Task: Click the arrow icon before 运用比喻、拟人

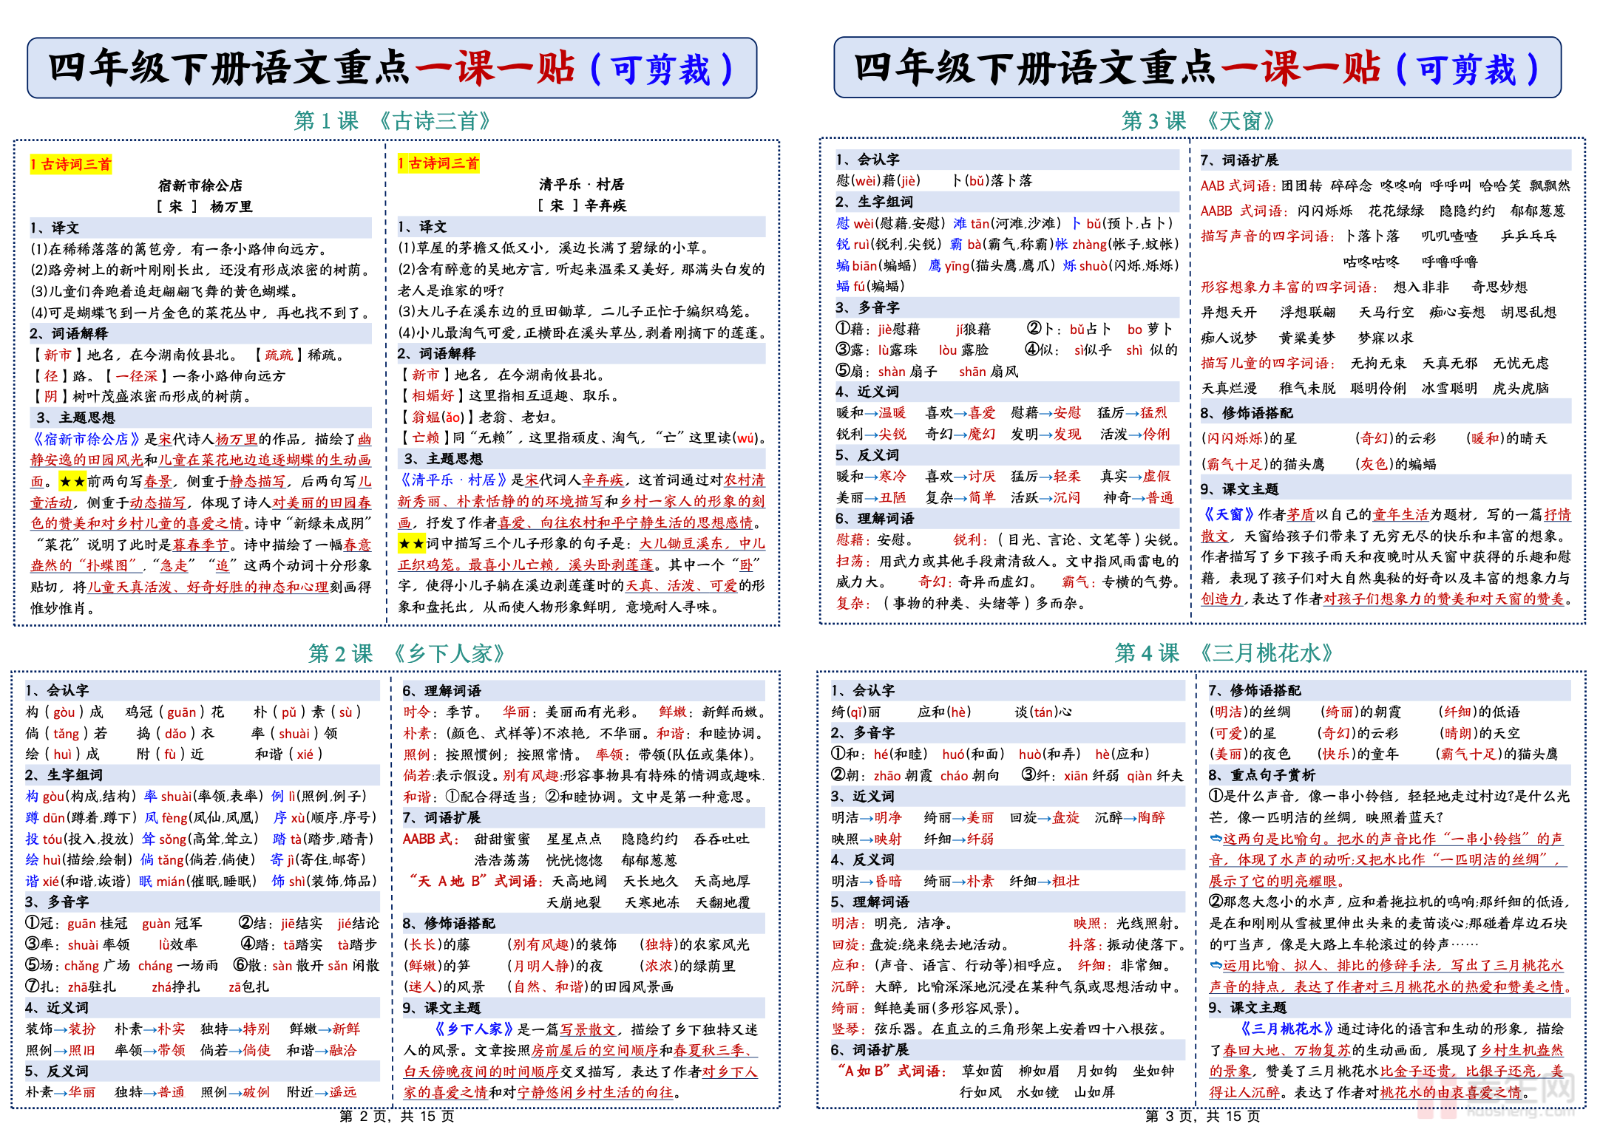Action: pyautogui.click(x=1215, y=966)
